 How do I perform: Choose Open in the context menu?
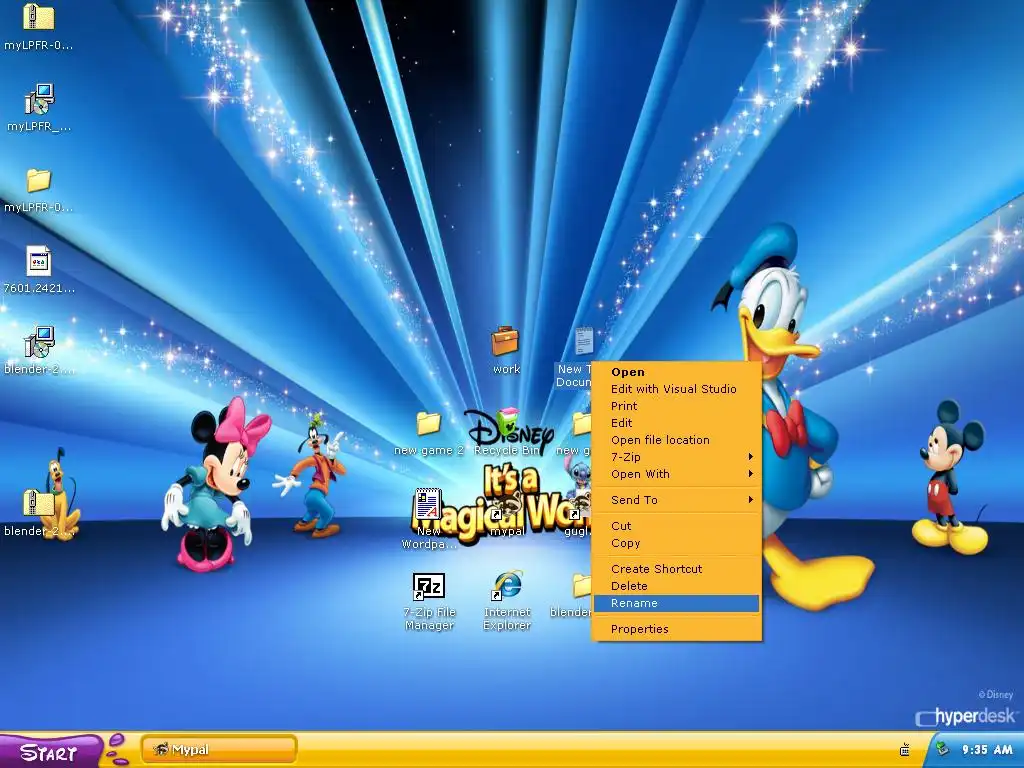(676, 372)
